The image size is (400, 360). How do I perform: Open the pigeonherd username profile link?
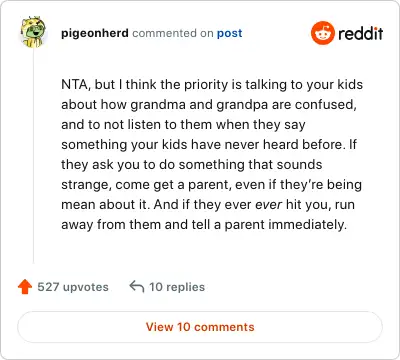click(x=95, y=33)
